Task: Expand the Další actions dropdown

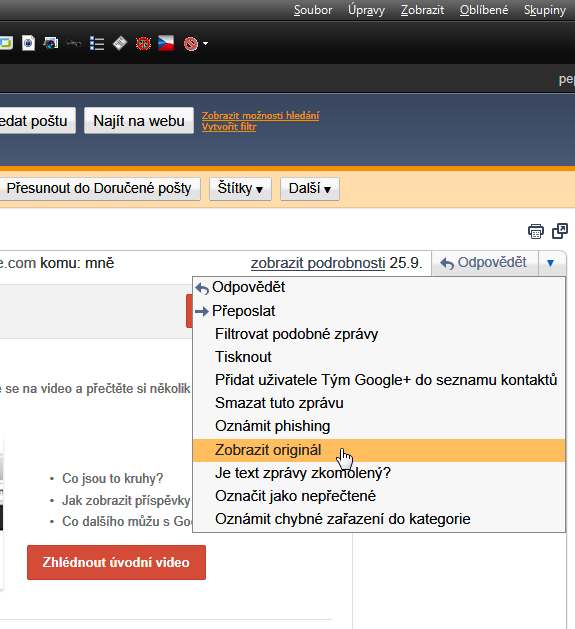Action: [310, 189]
